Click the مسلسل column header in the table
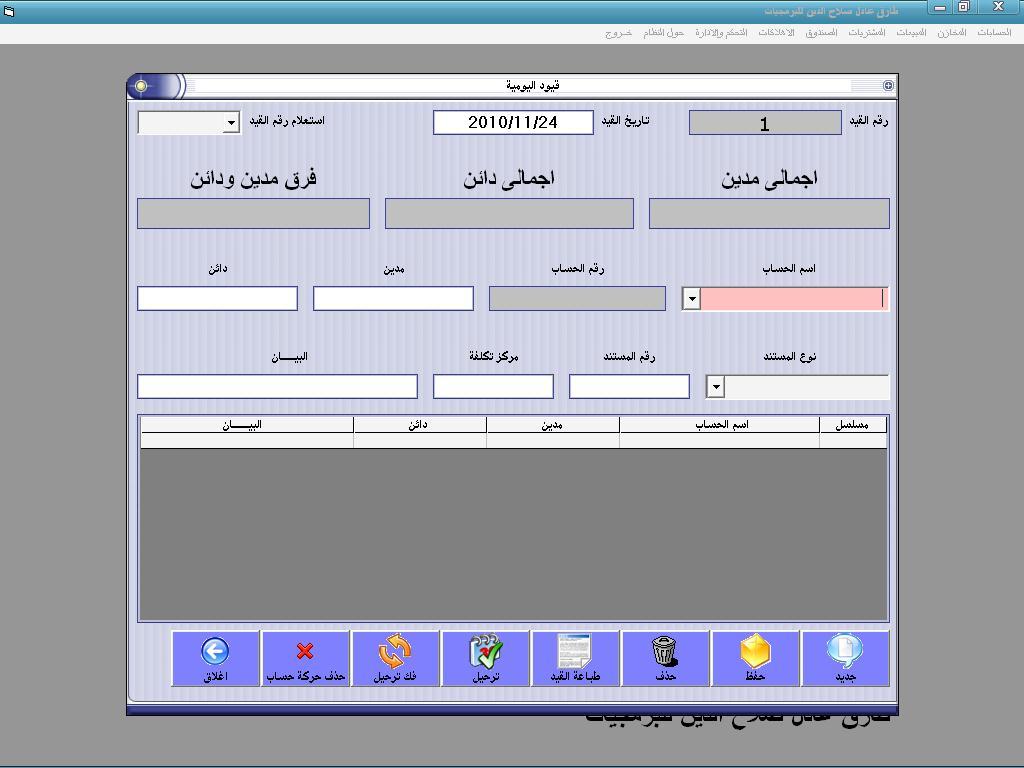Viewport: 1024px width, 768px height. 852,424
